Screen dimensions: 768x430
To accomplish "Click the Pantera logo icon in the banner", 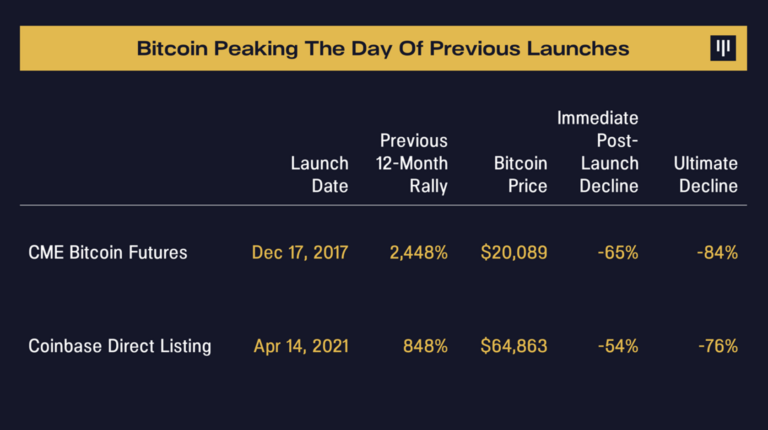I will pyautogui.click(x=722, y=49).
